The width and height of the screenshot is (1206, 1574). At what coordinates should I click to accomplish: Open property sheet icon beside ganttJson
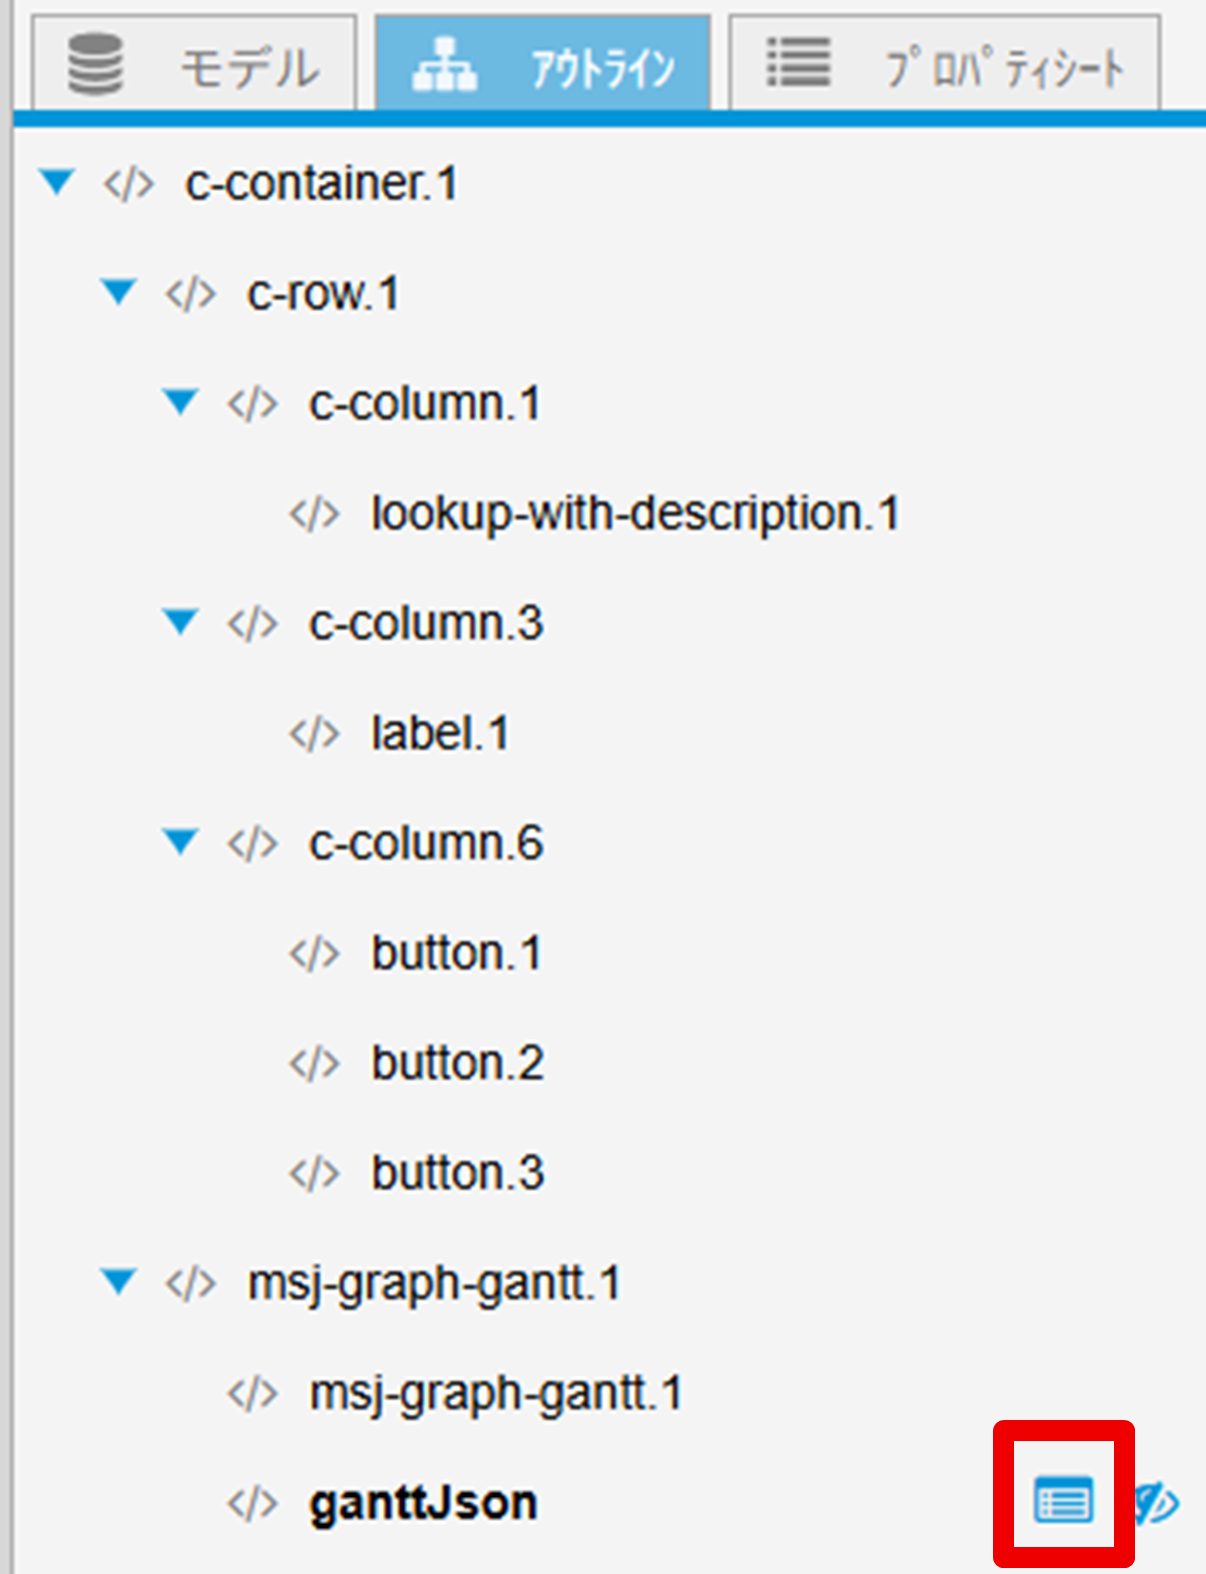1063,1502
